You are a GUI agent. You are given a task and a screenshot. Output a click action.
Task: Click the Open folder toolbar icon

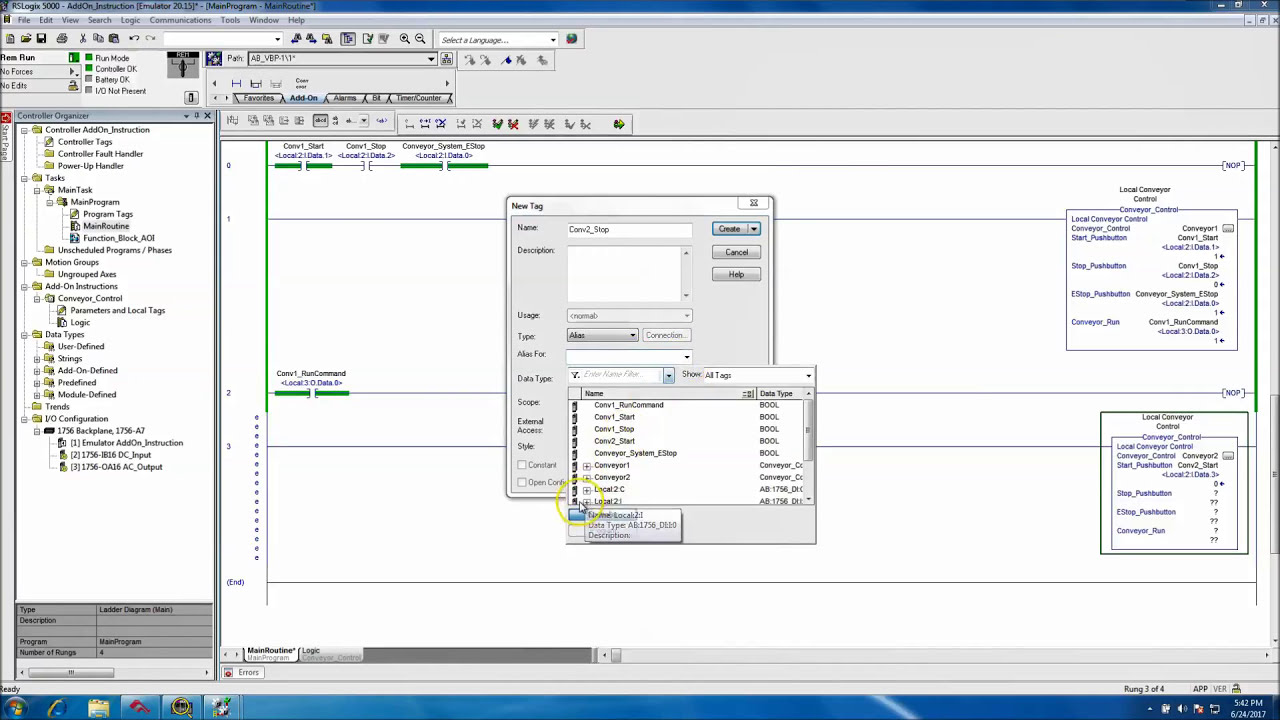point(25,38)
